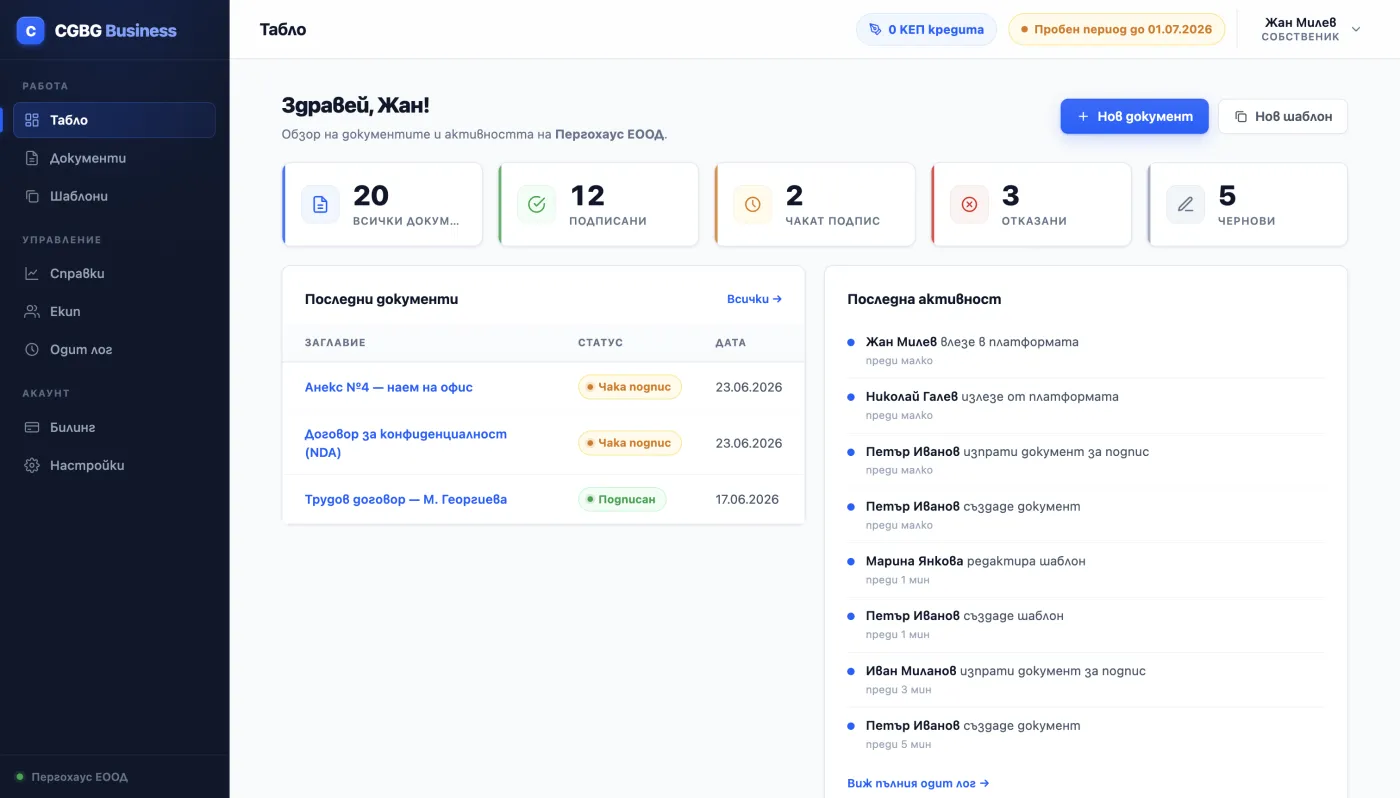
Task: Click the CGBG Business logo icon
Action: [x=31, y=31]
